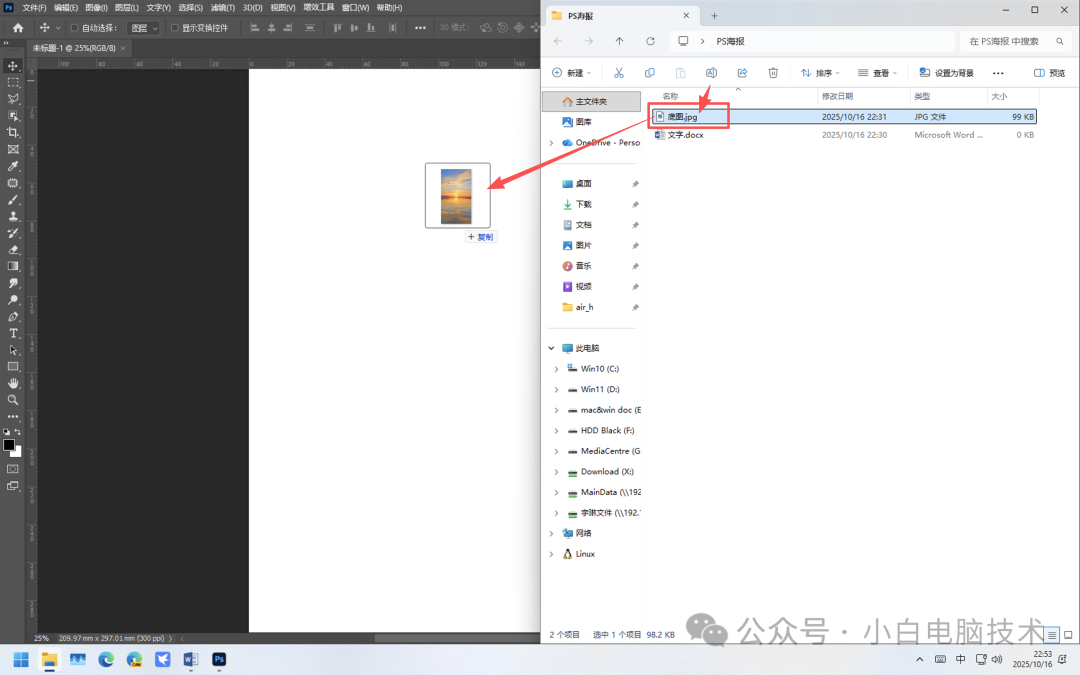Select the Dodge tool
Viewport: 1080px width, 675px height.
[x=12, y=300]
